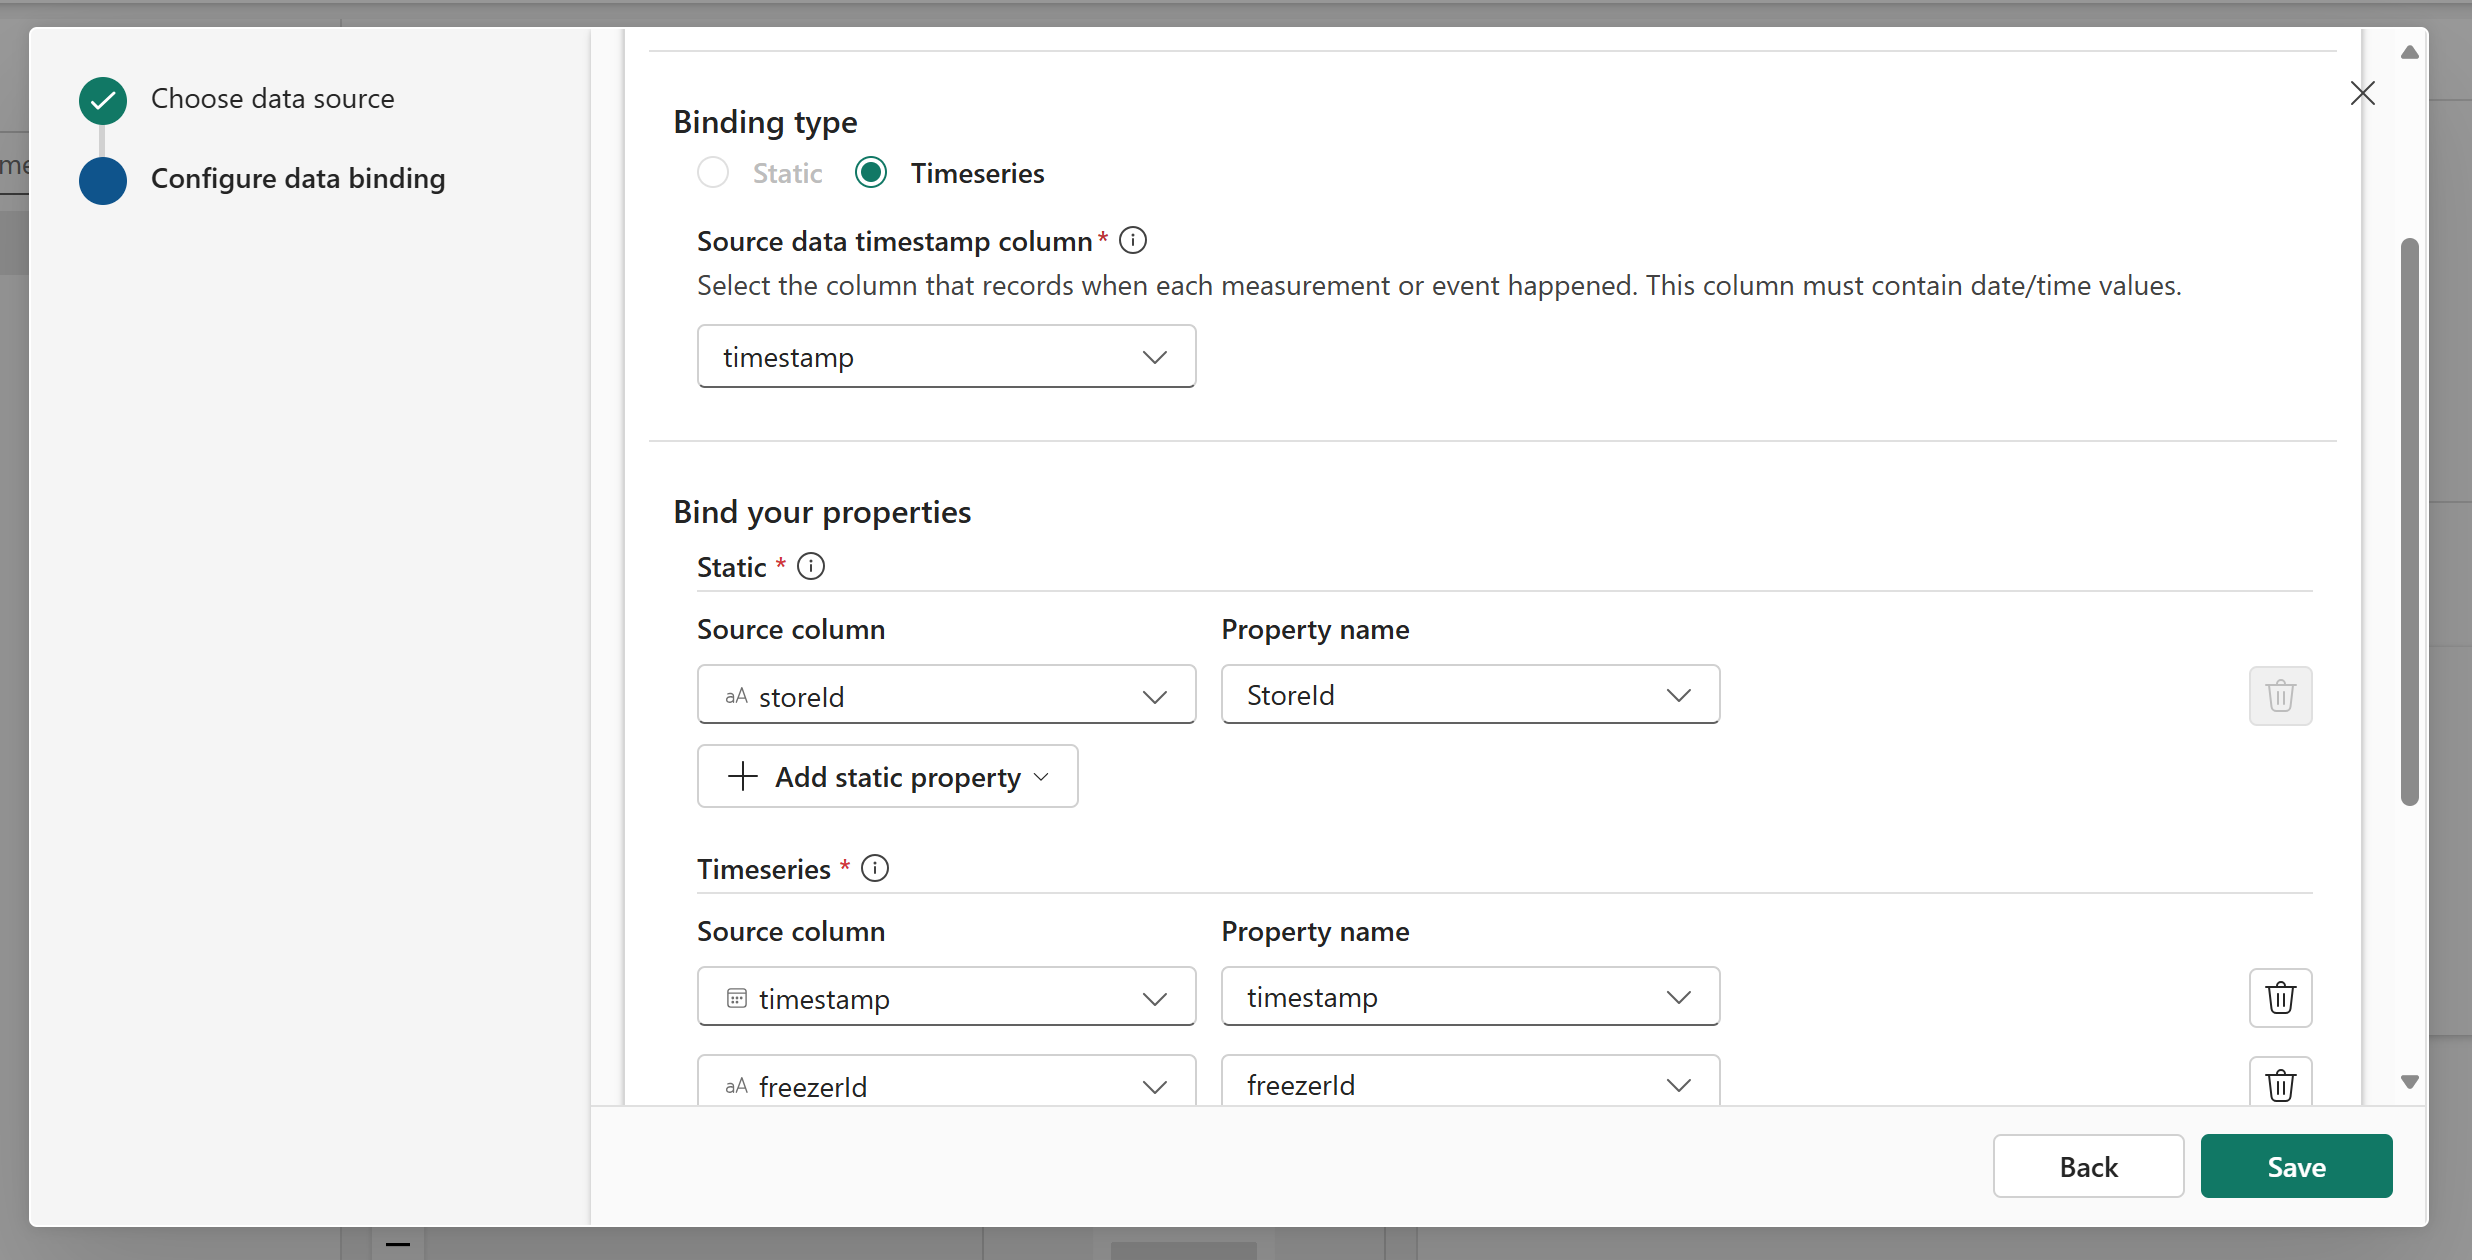Open the storeId source column dropdown
The image size is (2472, 1260).
coord(946,696)
